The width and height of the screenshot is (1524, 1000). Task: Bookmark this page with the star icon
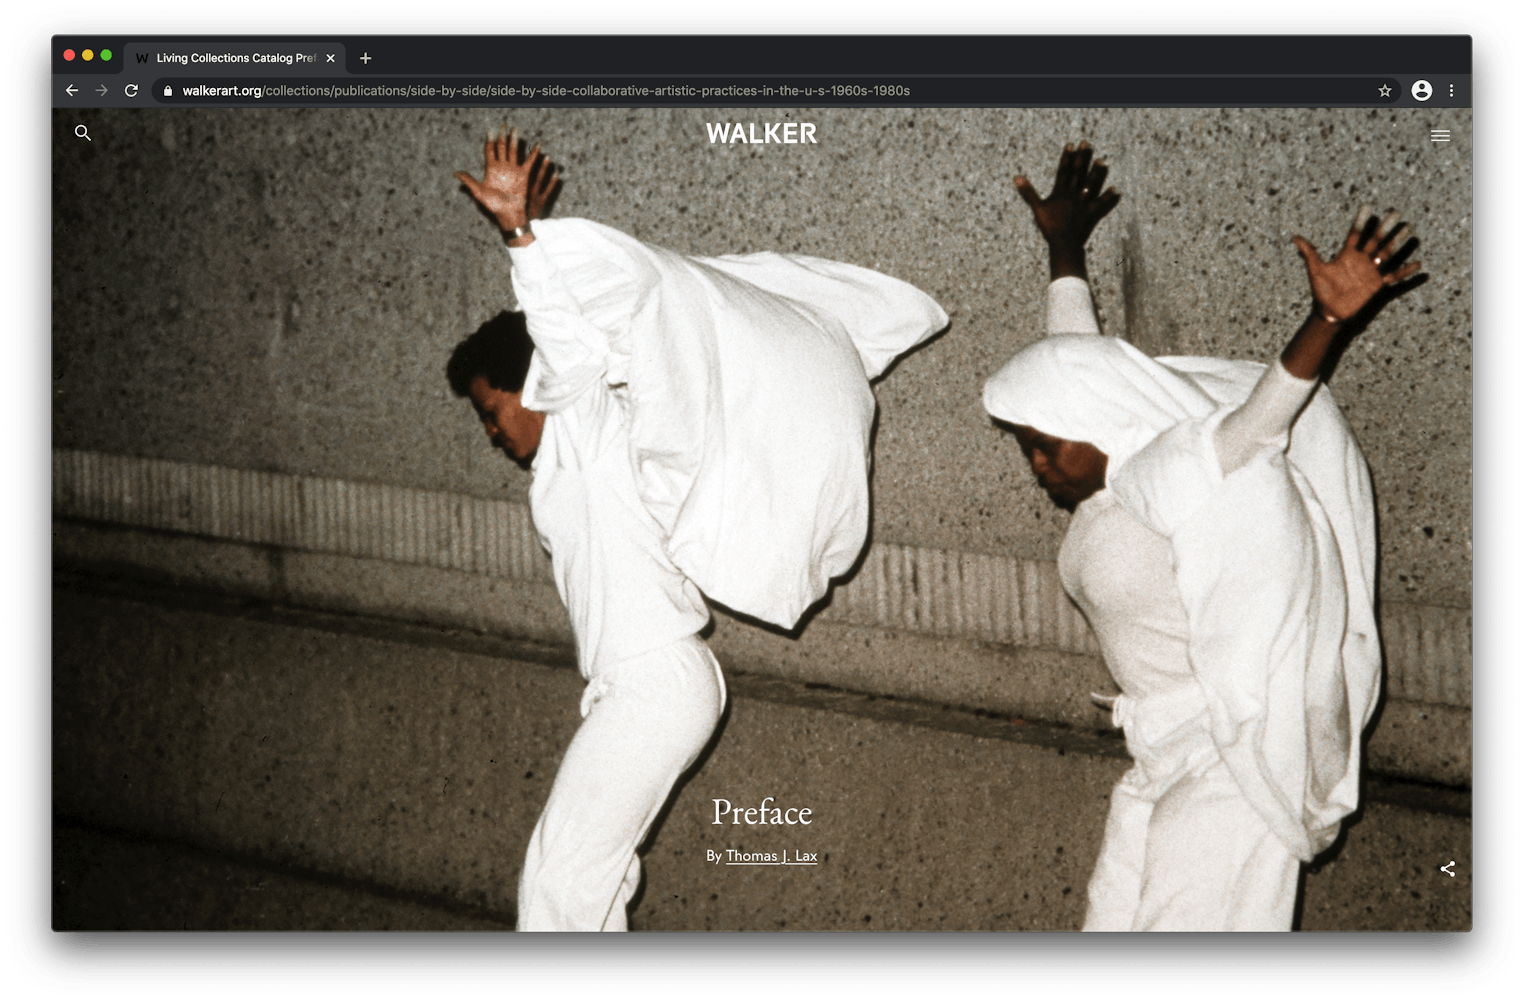click(x=1385, y=91)
